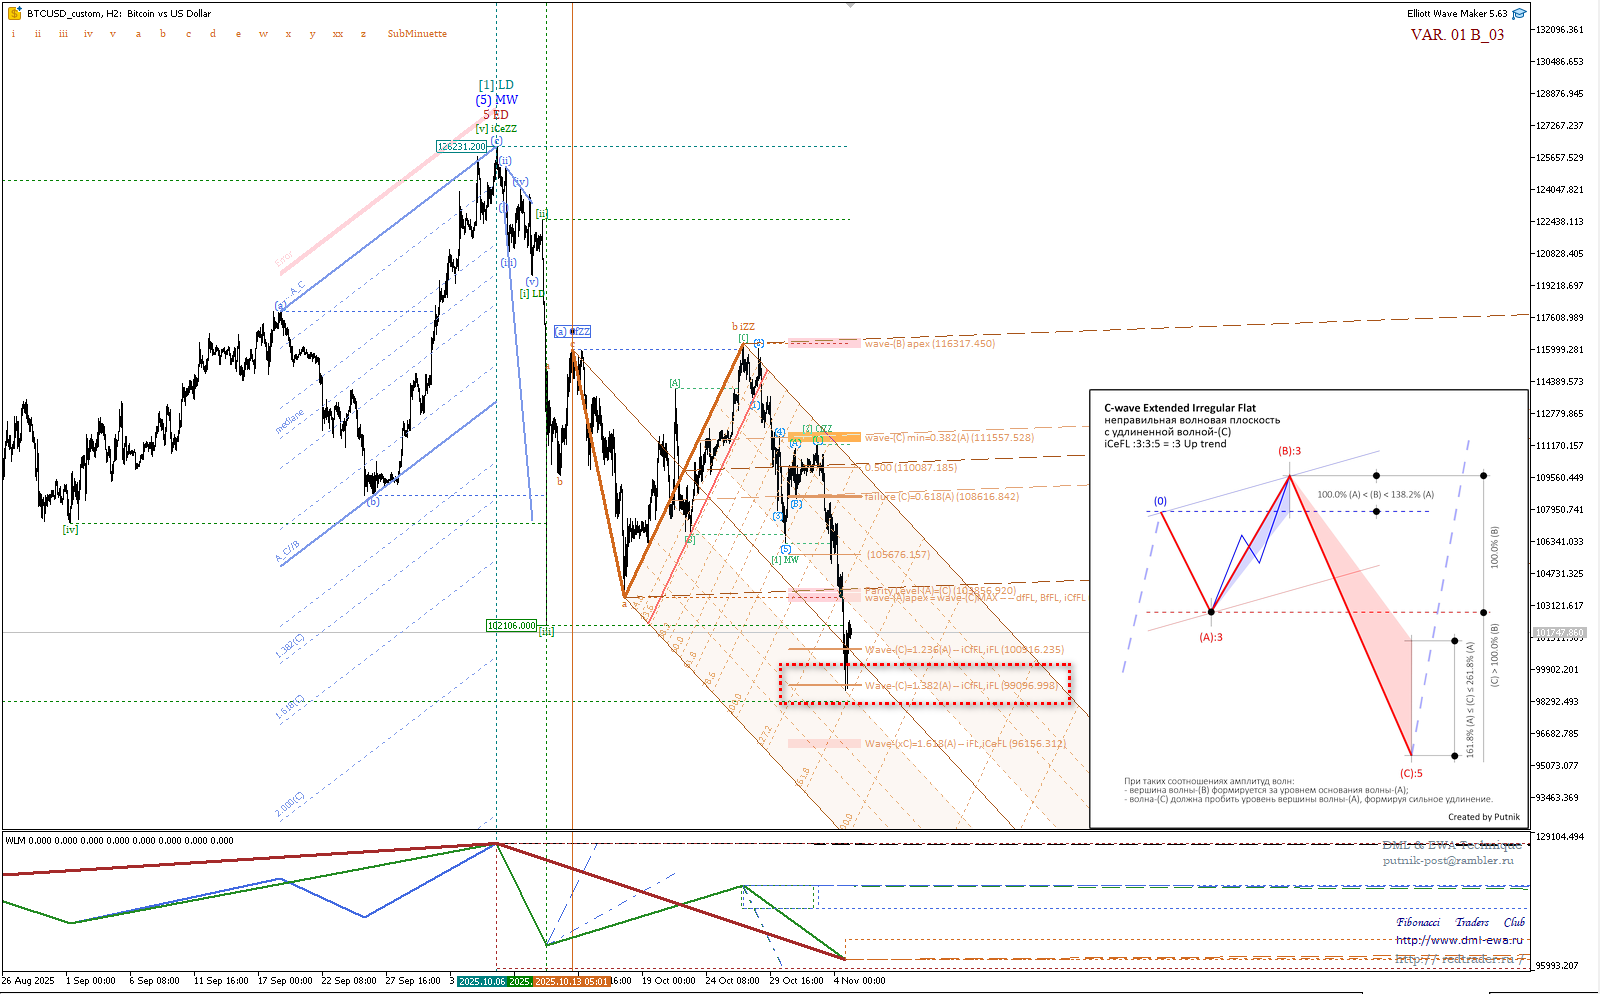Click the C-wave Extended Irregular Flat diagram title
The width and height of the screenshot is (1600, 994).
[x=1180, y=408]
